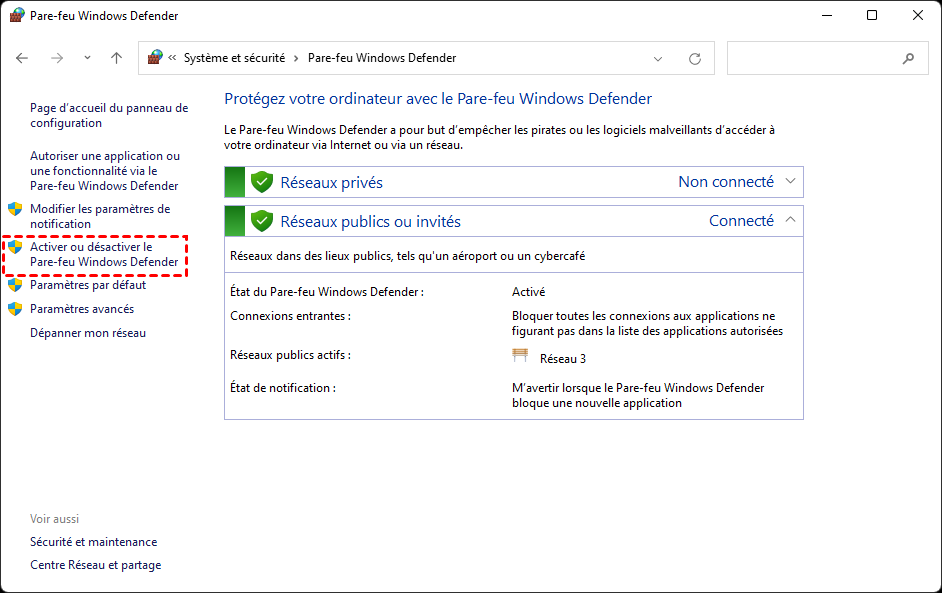Click the 'Réseau 3' network name
This screenshot has height=593, width=942.
pyautogui.click(x=563, y=359)
